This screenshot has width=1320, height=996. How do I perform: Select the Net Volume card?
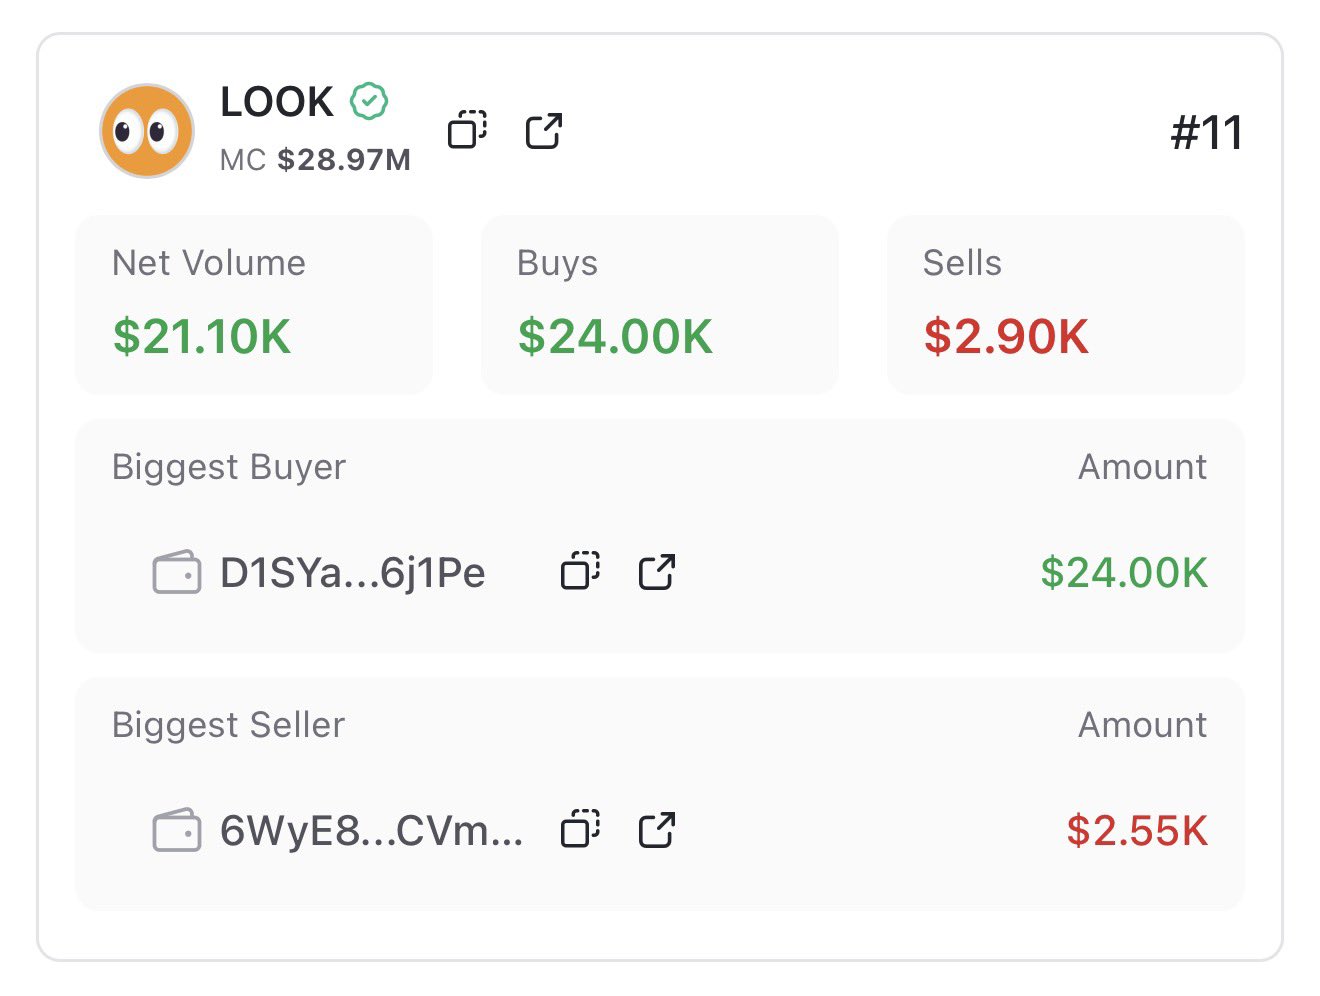[x=254, y=304]
